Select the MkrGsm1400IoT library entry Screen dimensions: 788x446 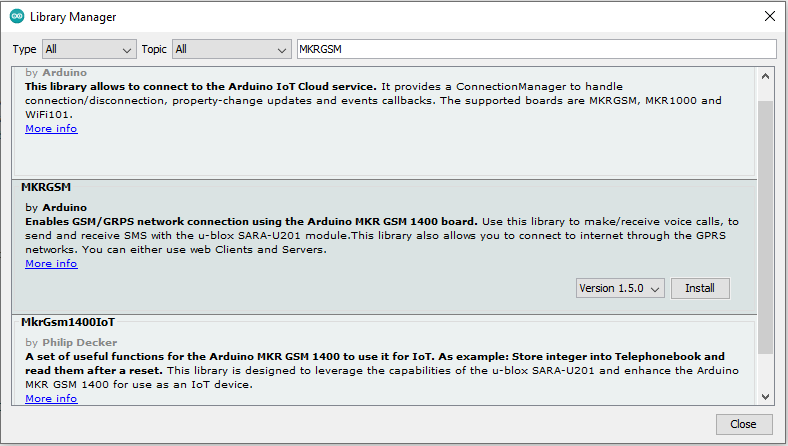(68, 322)
